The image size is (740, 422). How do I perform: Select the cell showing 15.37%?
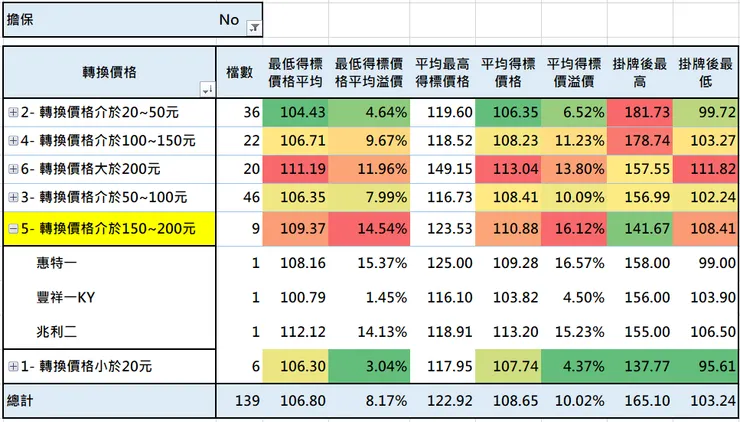(x=369, y=263)
